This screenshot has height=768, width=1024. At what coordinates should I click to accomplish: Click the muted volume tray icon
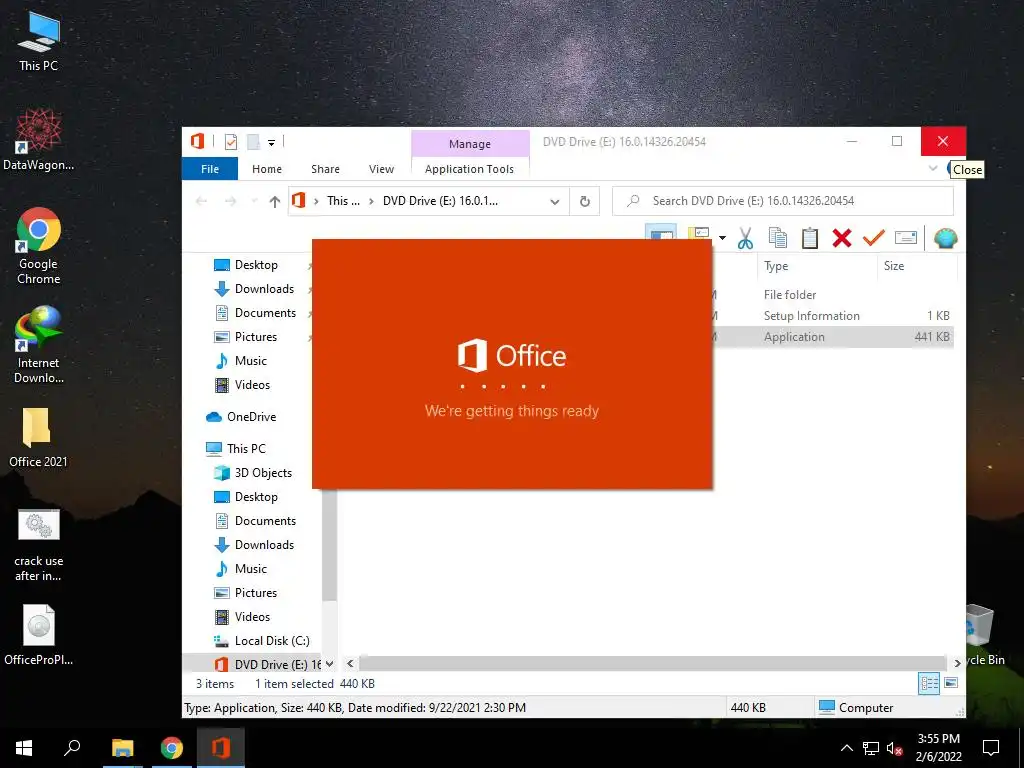(895, 748)
